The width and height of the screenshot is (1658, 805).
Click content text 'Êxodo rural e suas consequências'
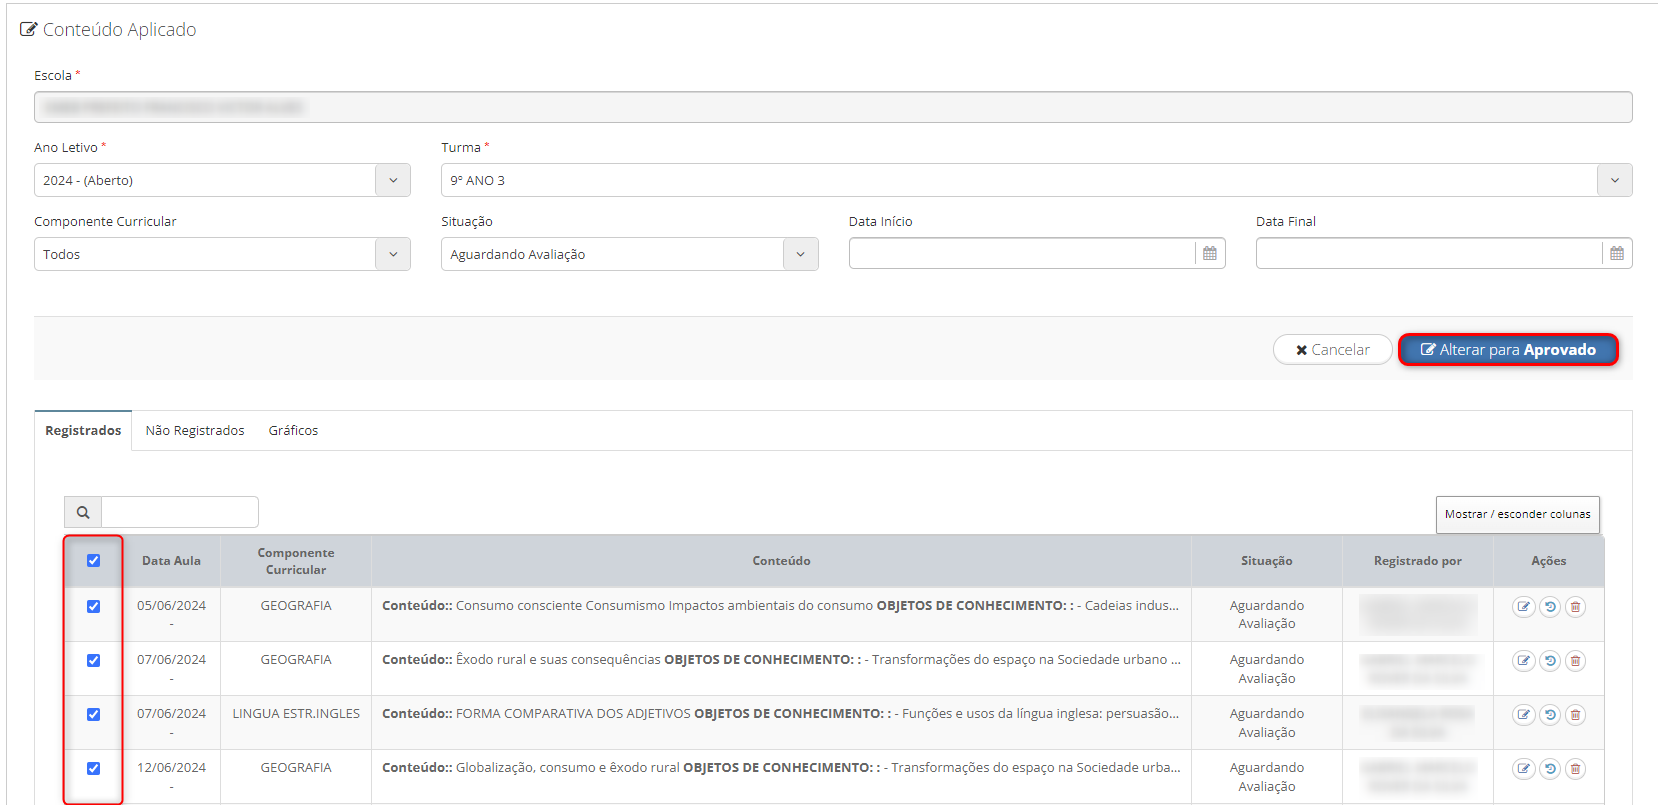tap(558, 660)
